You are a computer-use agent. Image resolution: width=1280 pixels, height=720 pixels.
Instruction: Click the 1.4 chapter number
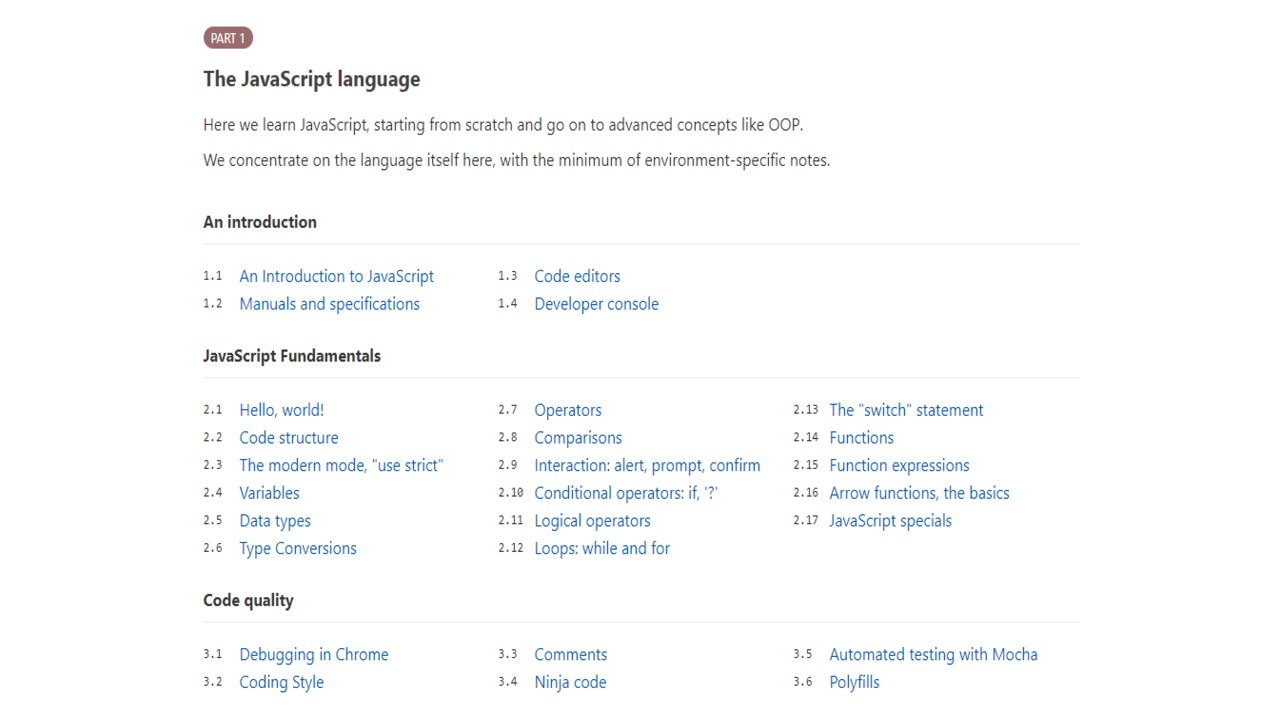[507, 304]
